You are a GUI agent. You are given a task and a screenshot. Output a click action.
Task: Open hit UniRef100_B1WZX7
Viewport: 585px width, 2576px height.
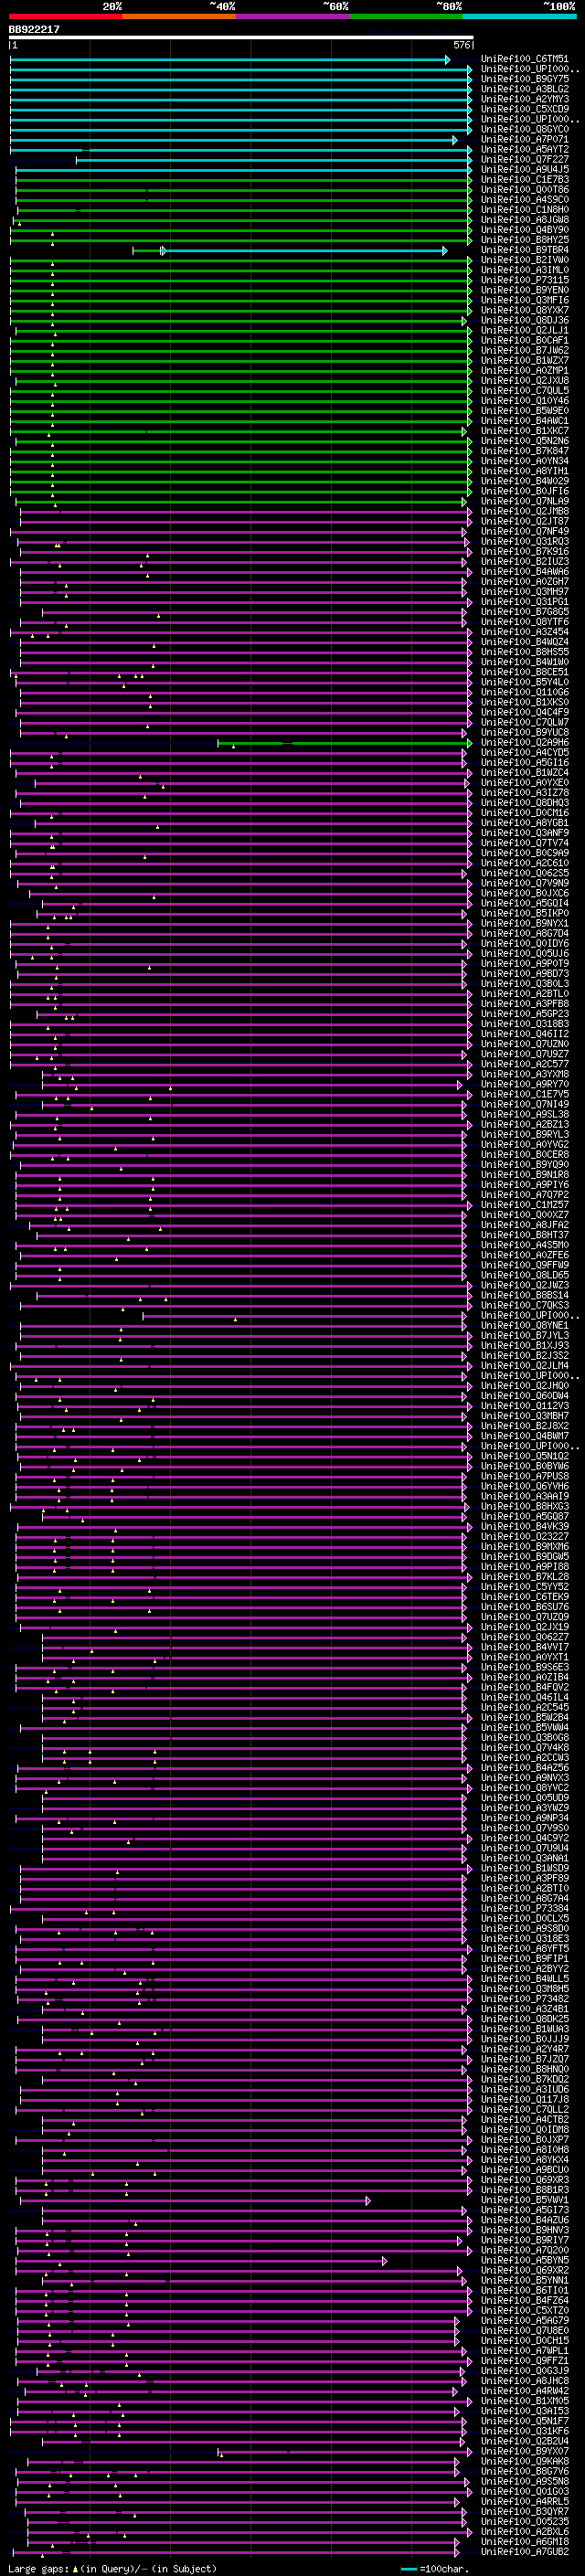pos(525,360)
